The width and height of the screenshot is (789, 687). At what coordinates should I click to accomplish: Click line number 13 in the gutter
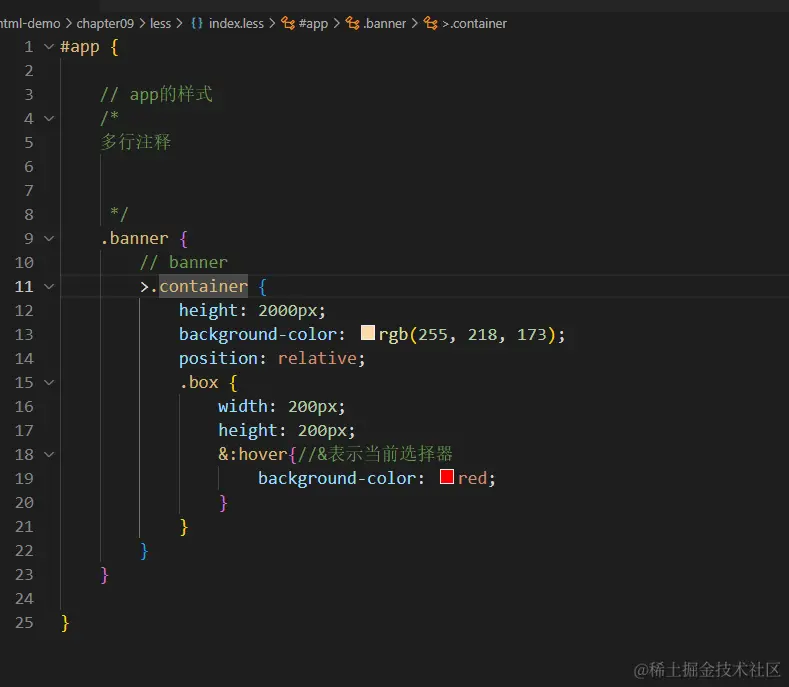click(x=24, y=335)
